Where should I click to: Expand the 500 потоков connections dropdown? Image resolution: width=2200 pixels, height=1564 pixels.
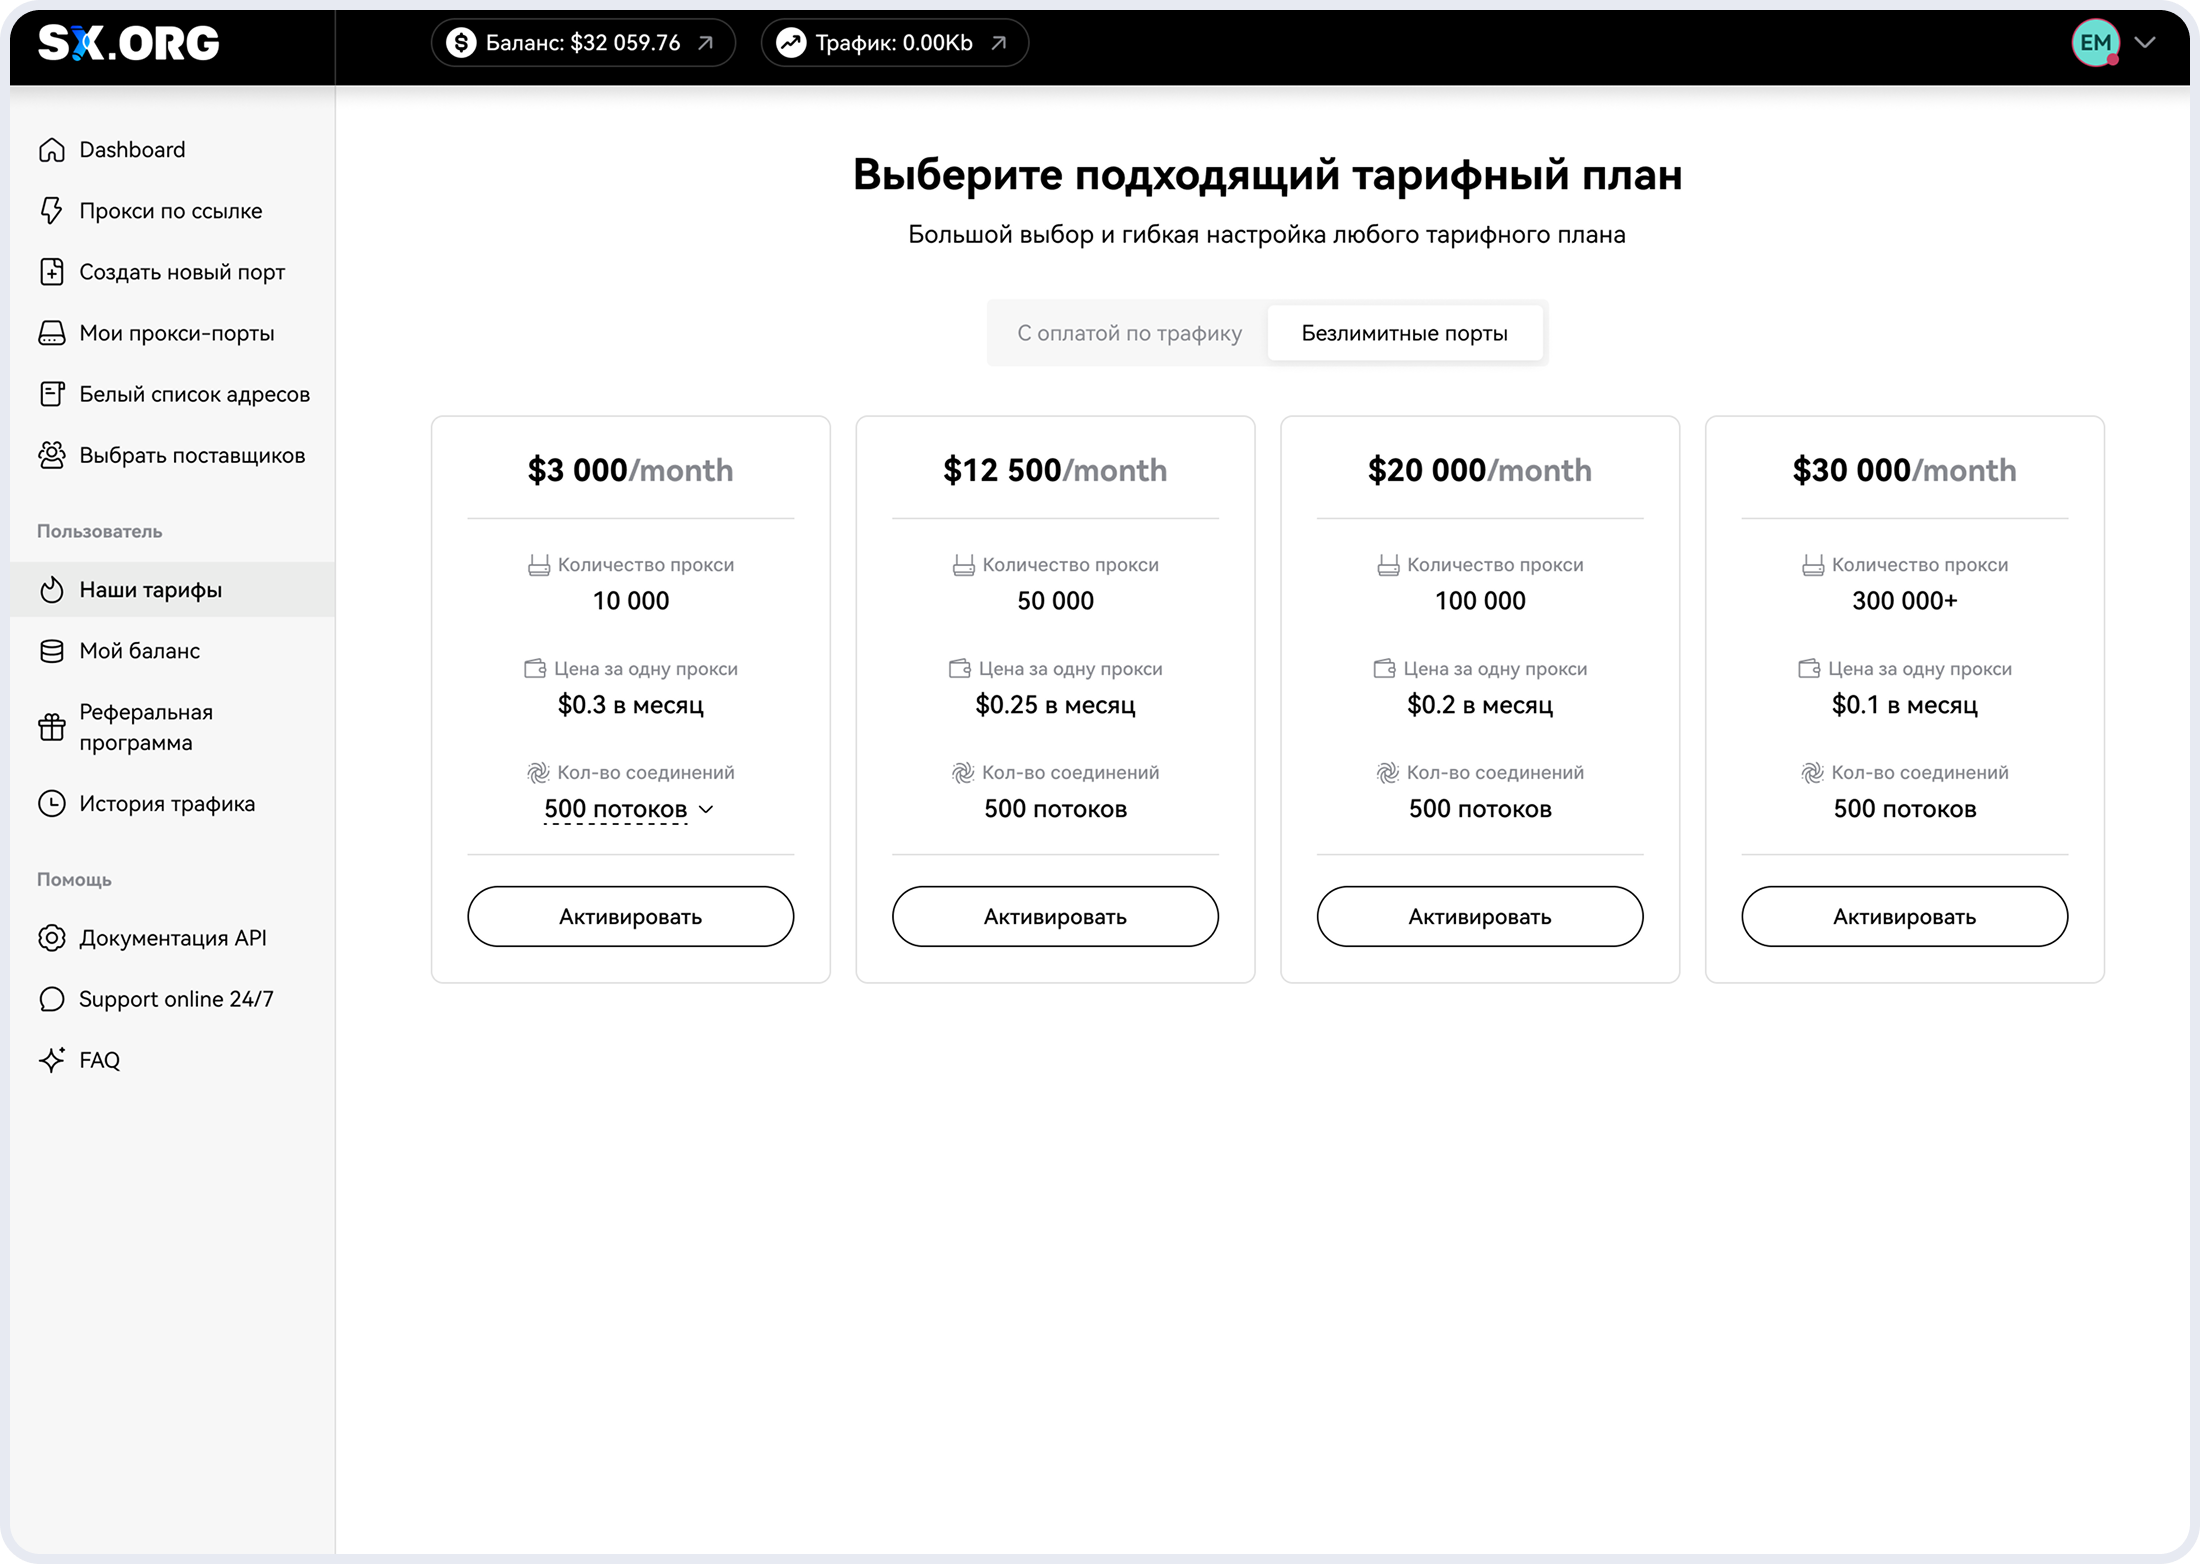629,809
